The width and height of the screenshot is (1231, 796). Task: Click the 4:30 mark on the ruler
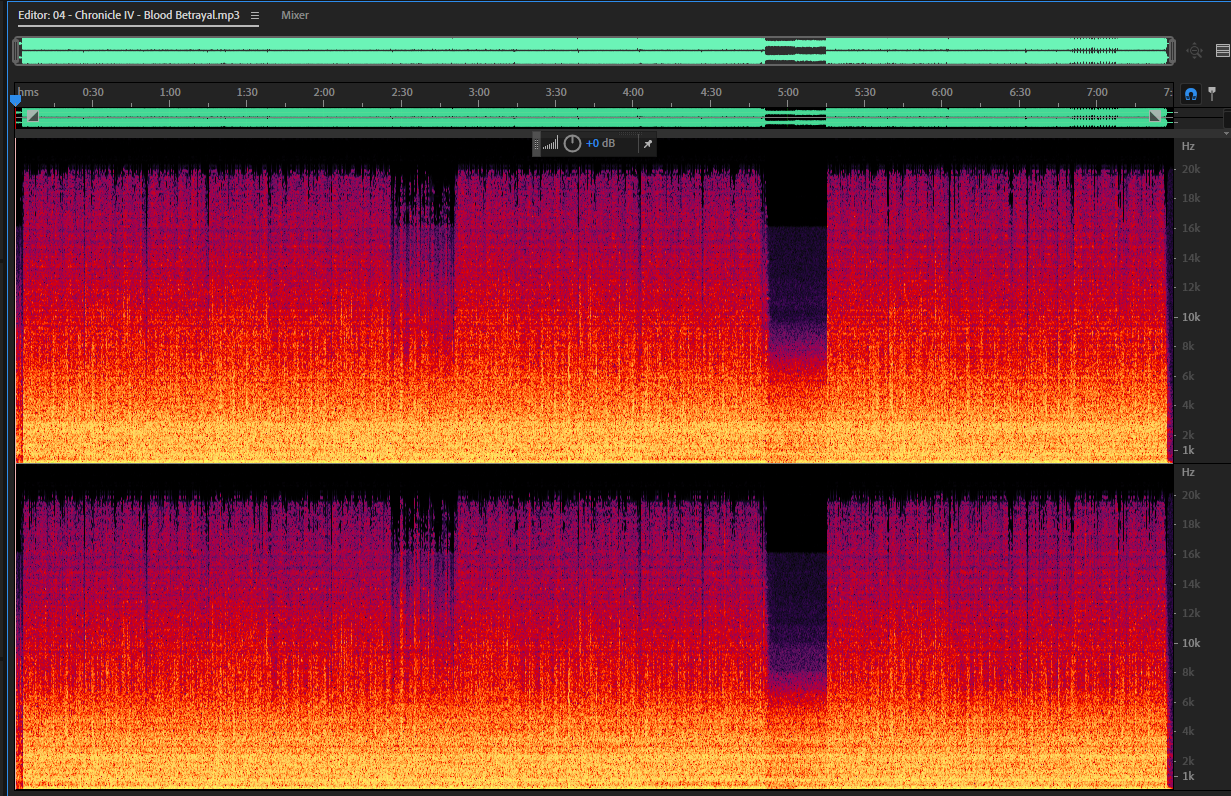(711, 92)
